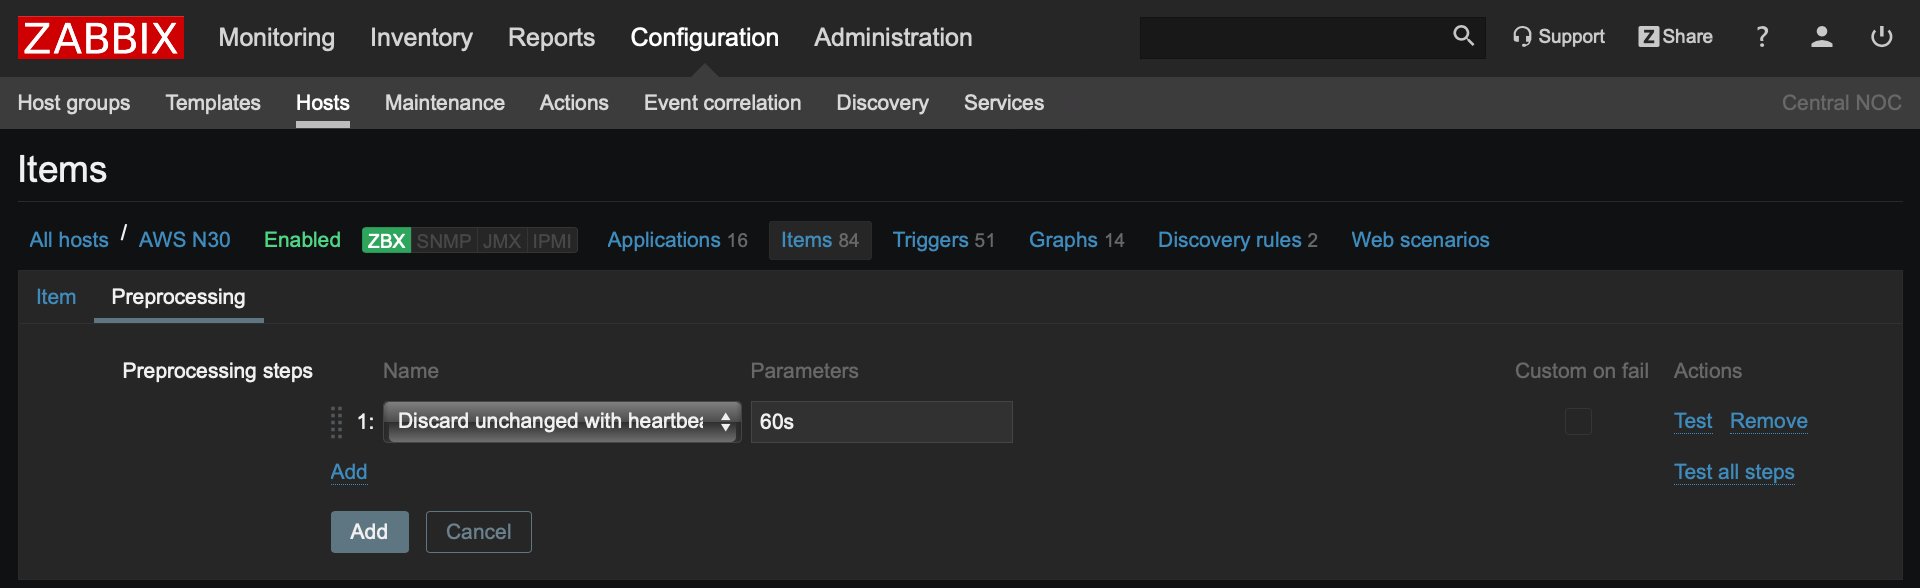The width and height of the screenshot is (1920, 588).
Task: Toggle the Custom on fail checkbox
Action: (1578, 422)
